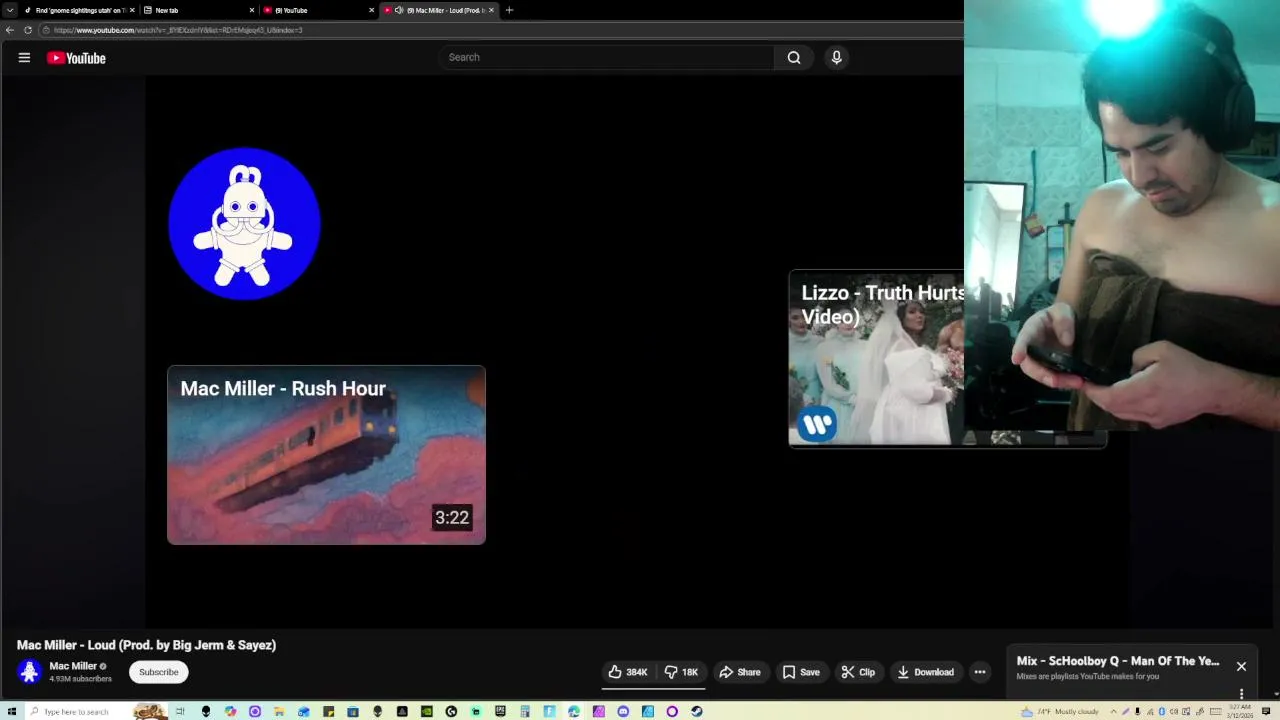This screenshot has width=1280, height=720.
Task: Dislike the video with thumbs down 18K
Action: pyautogui.click(x=681, y=672)
